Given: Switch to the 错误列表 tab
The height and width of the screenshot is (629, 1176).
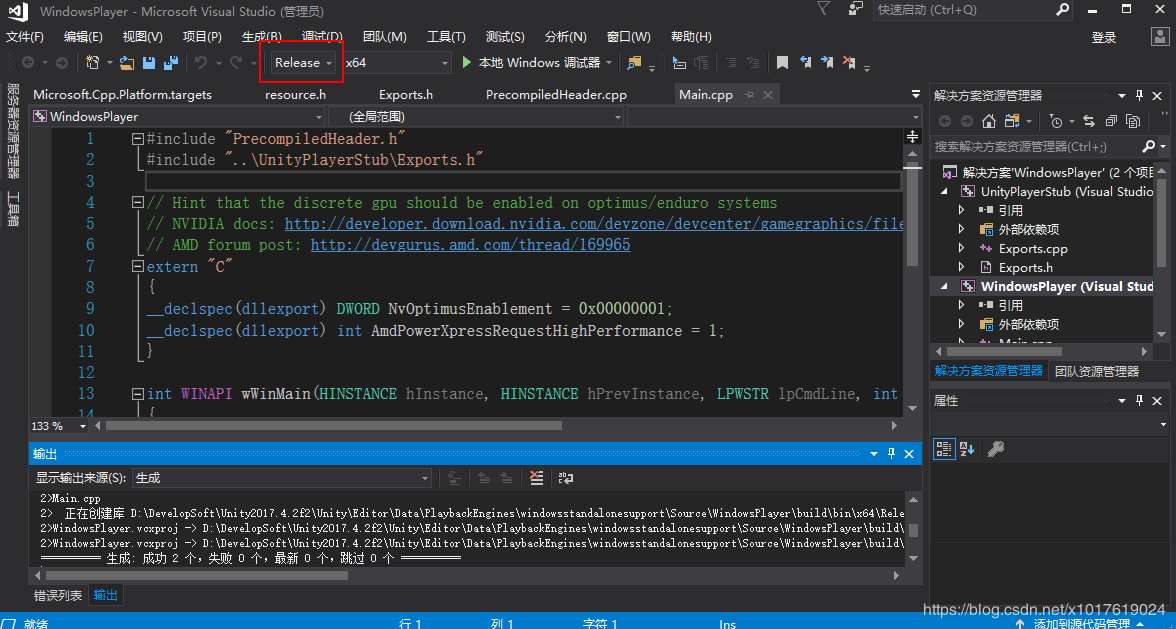Looking at the screenshot, I should pos(58,595).
